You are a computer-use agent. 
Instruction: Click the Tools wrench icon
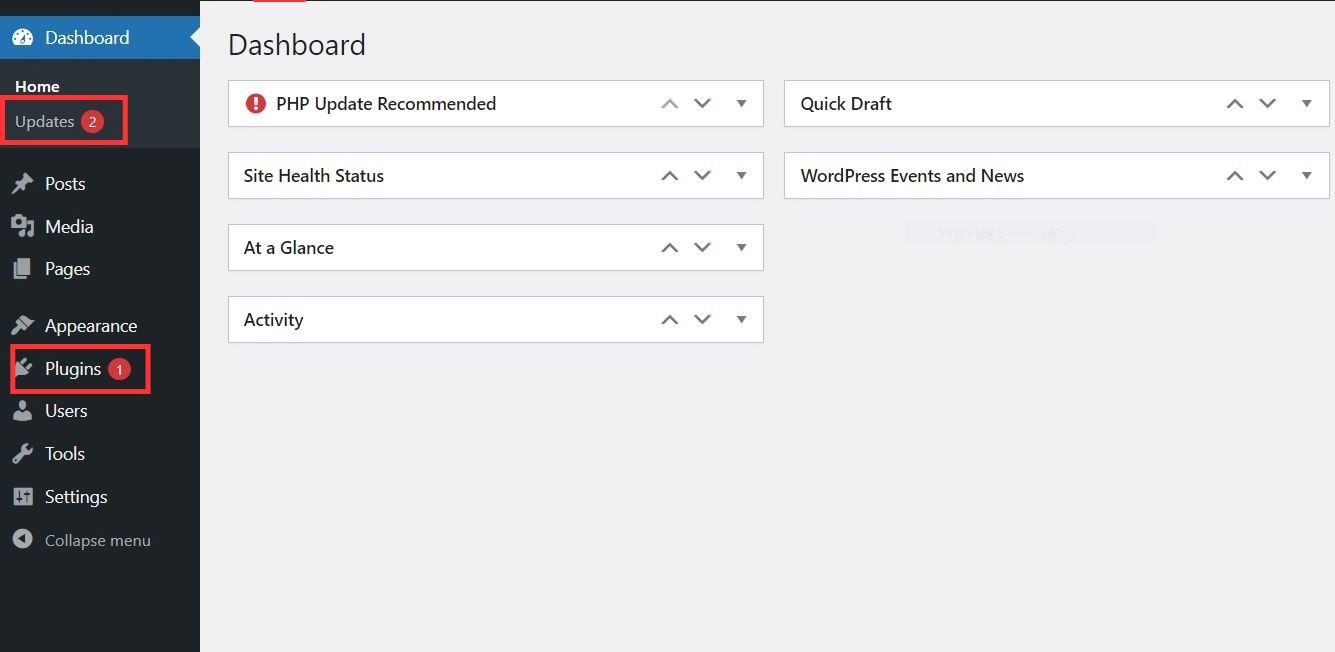[x=22, y=454]
